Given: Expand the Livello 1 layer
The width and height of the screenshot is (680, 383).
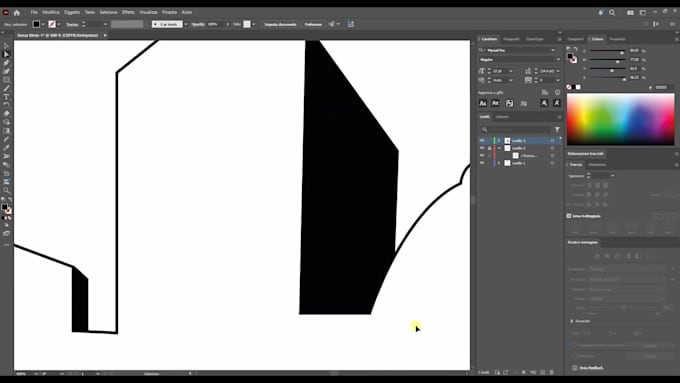Looking at the screenshot, I should click(x=499, y=163).
